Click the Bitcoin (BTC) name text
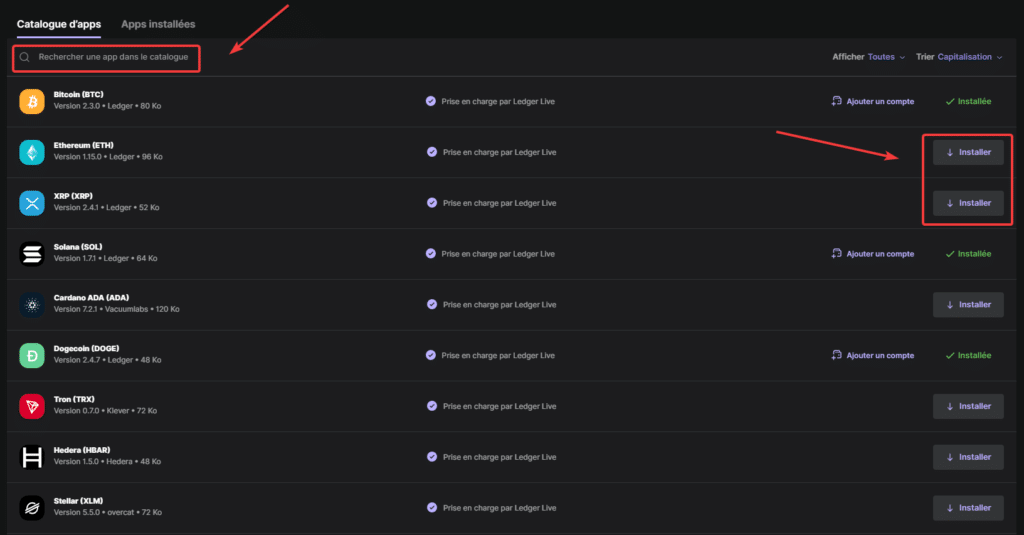 (x=78, y=95)
